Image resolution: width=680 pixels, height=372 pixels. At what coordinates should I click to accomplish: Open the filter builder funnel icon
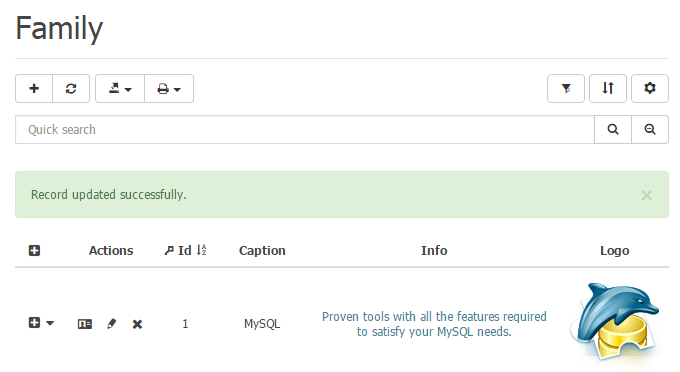click(x=566, y=88)
